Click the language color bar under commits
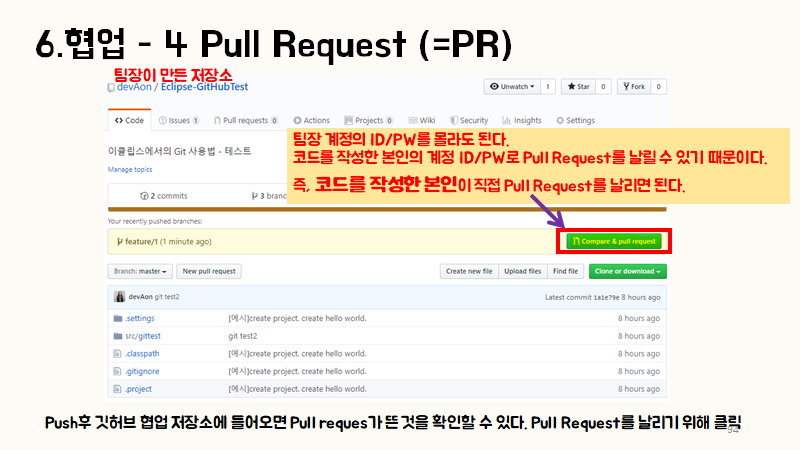 387,209
